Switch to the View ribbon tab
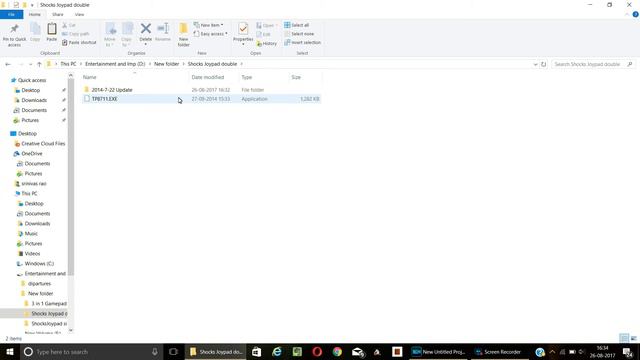This screenshot has height=360, width=640. pyautogui.click(x=79, y=15)
